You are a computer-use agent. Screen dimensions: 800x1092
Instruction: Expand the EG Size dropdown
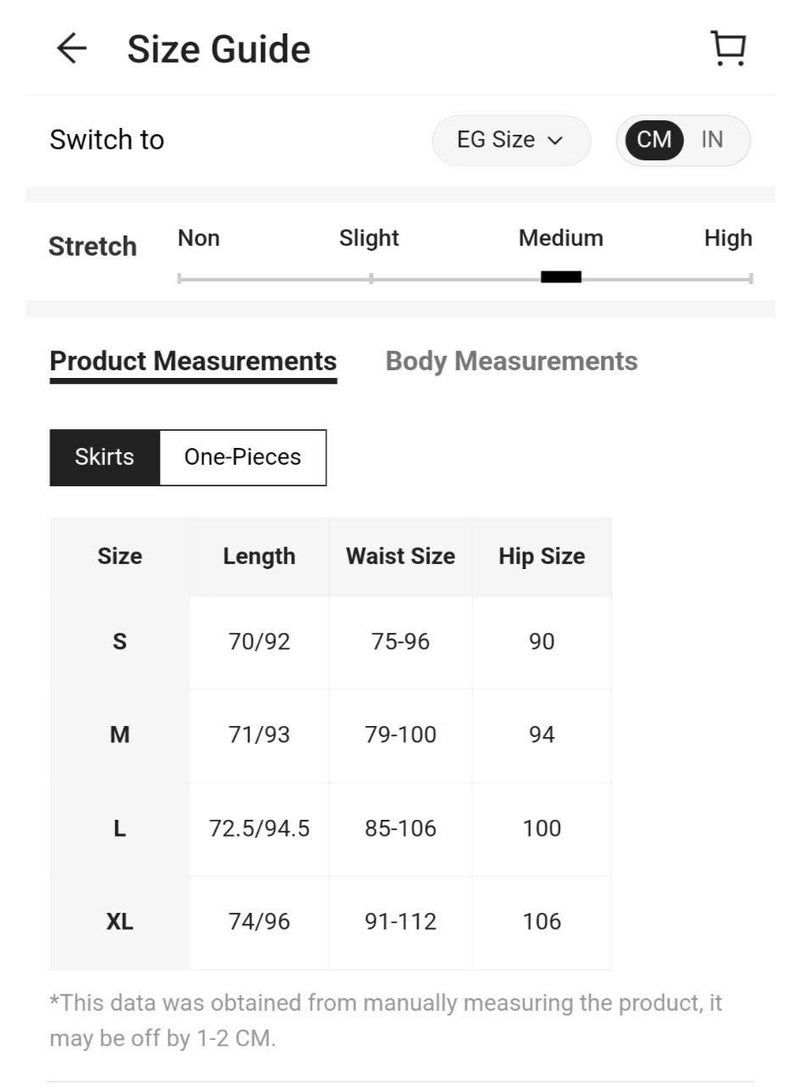[510, 140]
